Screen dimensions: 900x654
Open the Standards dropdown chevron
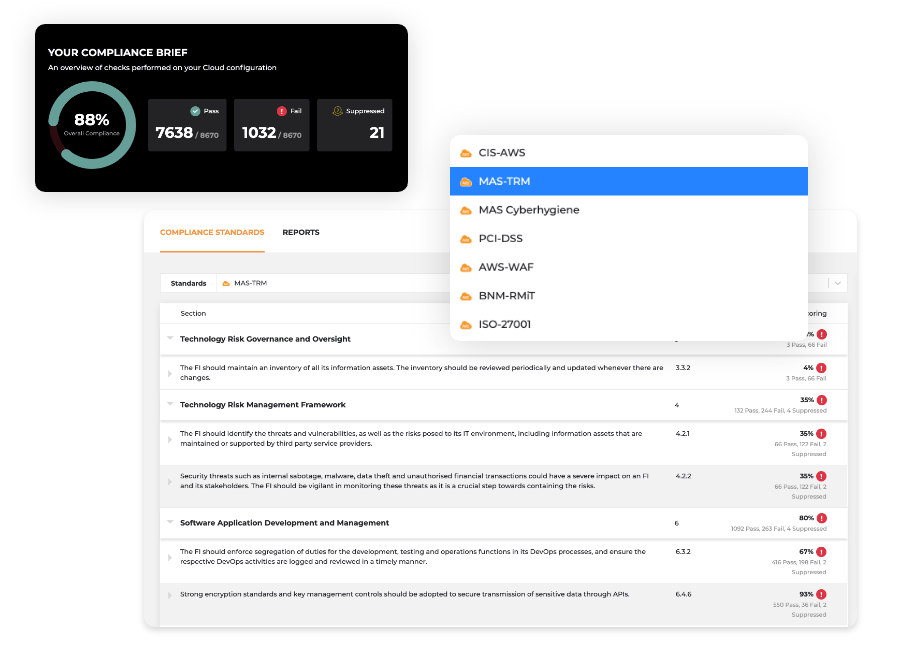pyautogui.click(x=837, y=283)
